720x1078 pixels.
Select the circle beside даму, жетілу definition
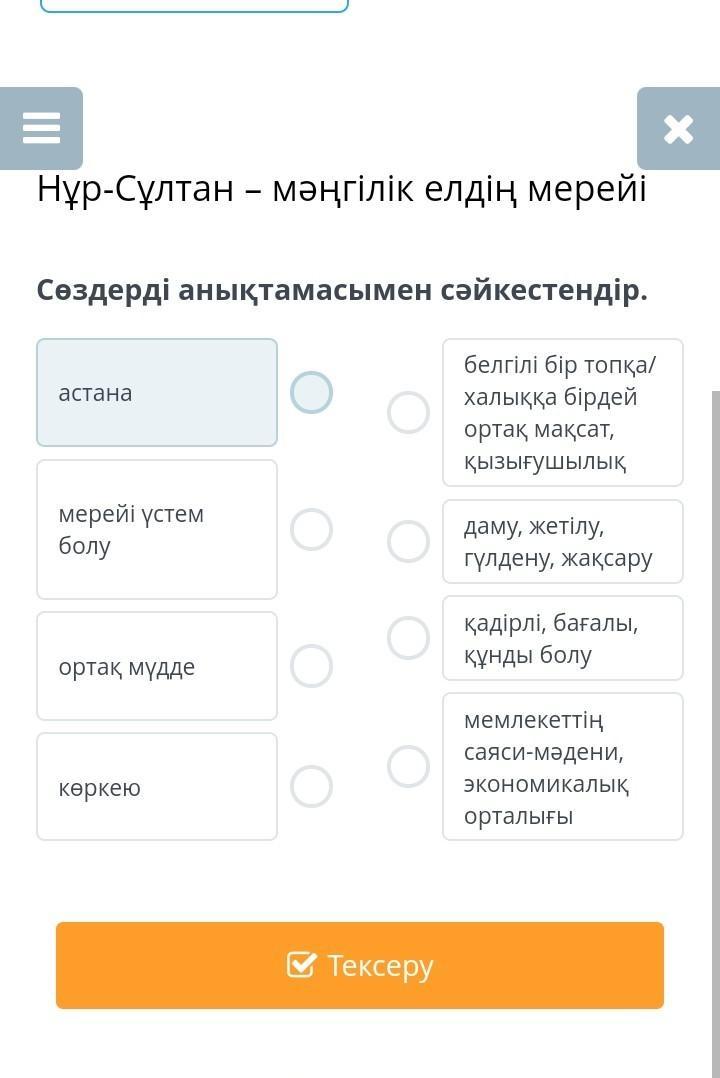pyautogui.click(x=408, y=542)
